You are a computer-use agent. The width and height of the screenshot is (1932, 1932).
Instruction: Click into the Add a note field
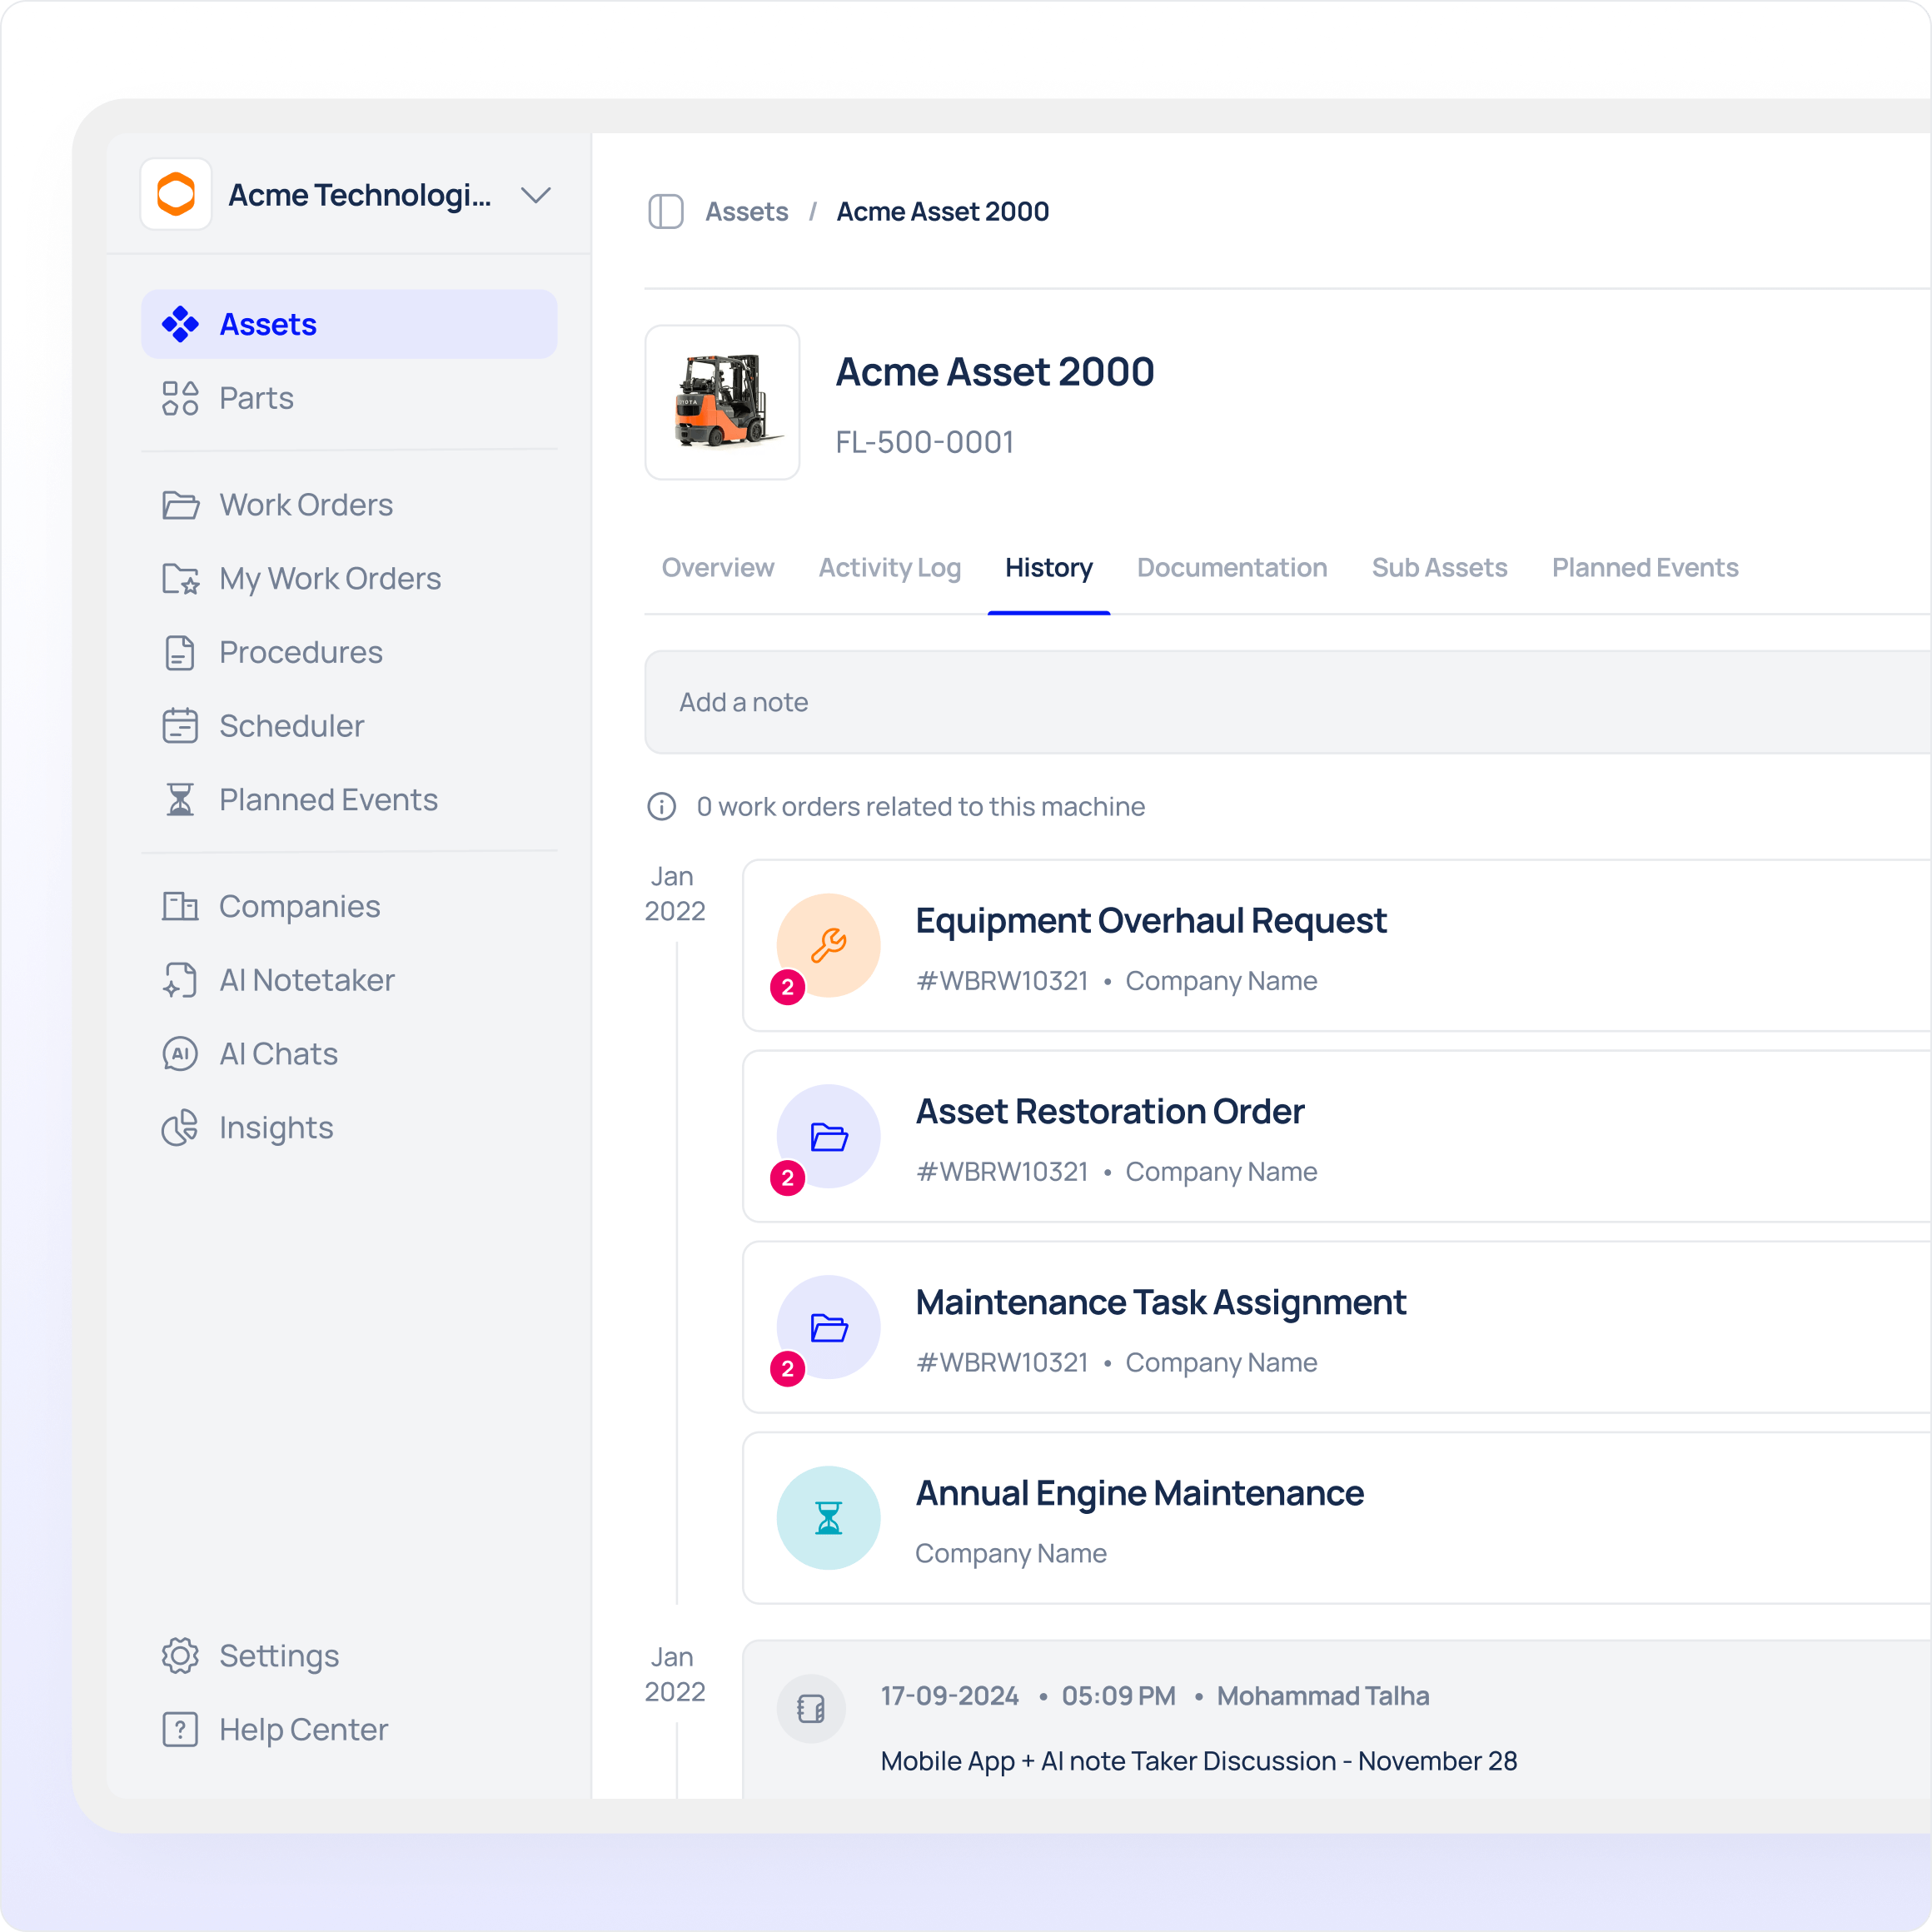(1280, 702)
